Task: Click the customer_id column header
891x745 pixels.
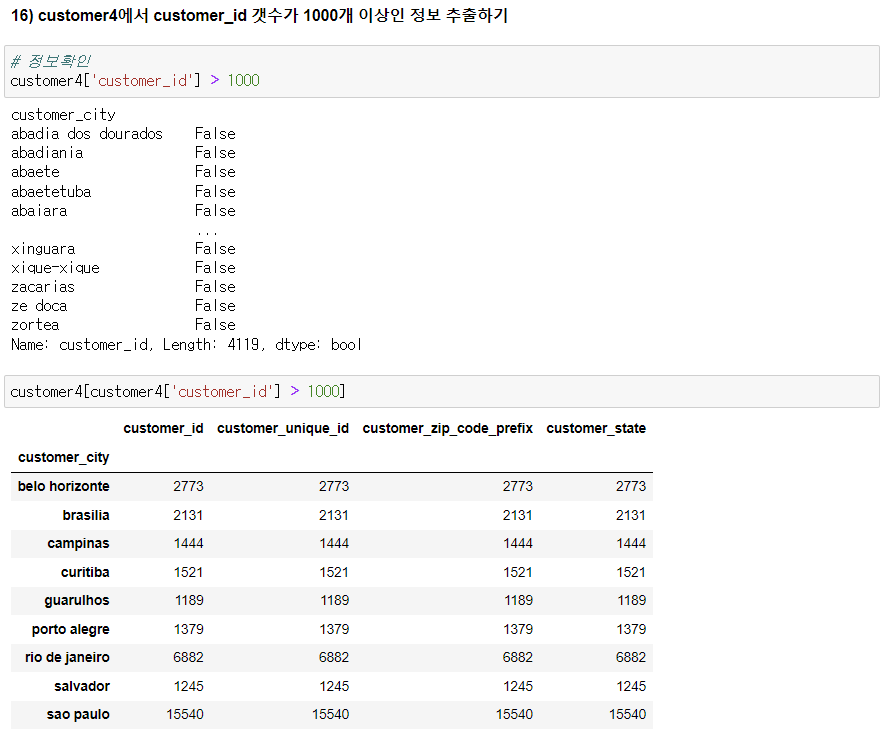Action: click(163, 428)
